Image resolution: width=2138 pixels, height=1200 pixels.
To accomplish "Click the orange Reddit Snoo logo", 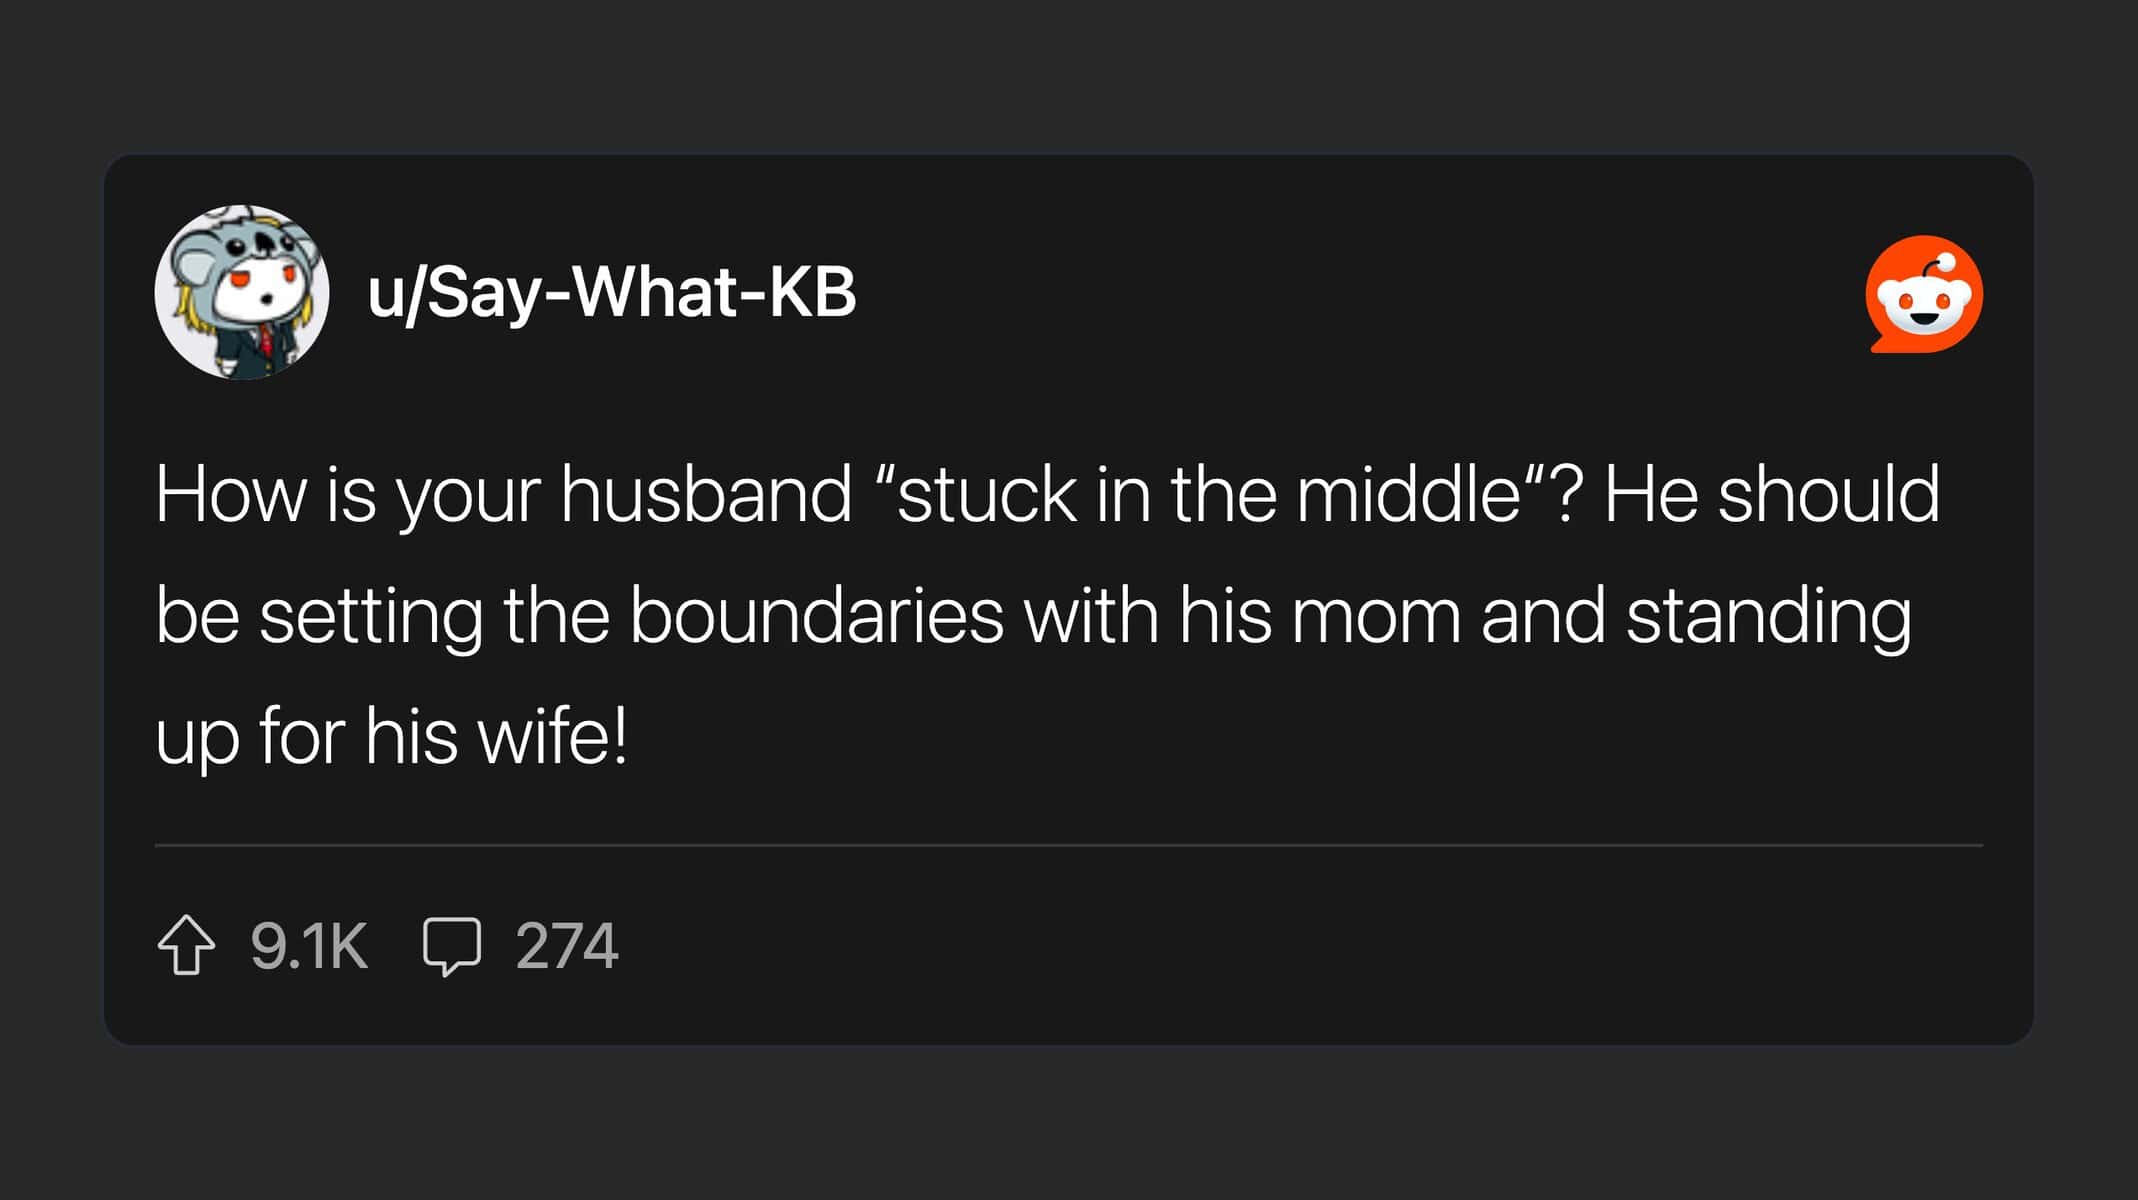I will 1924,294.
